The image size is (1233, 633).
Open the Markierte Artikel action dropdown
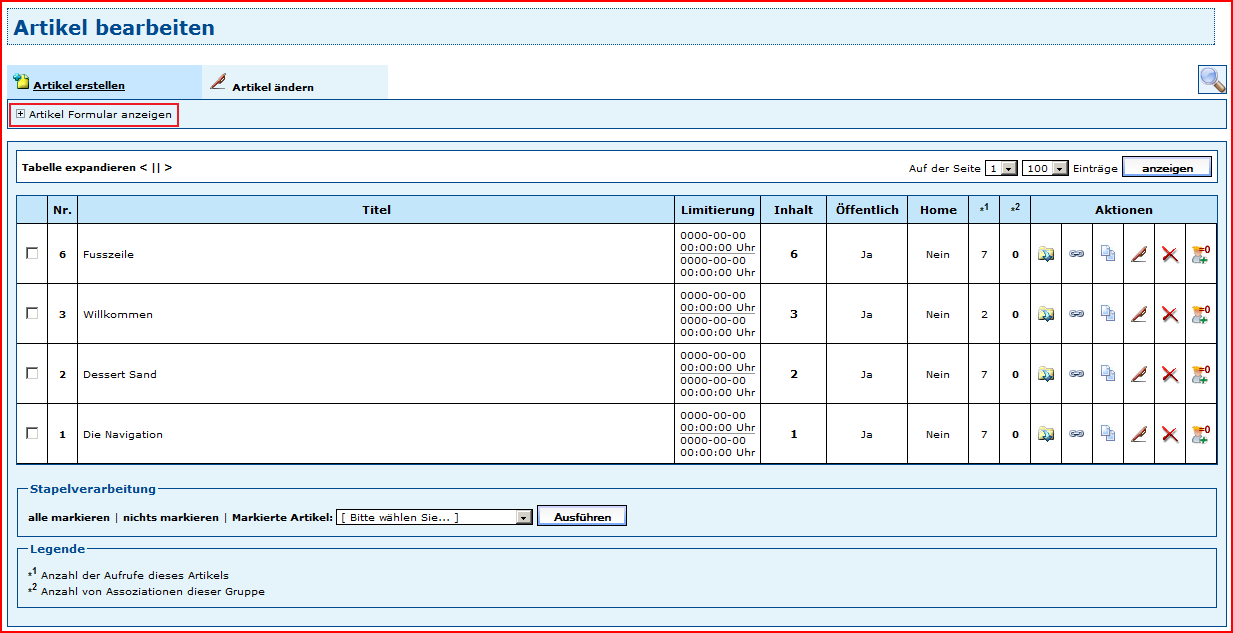pyautogui.click(x=435, y=517)
